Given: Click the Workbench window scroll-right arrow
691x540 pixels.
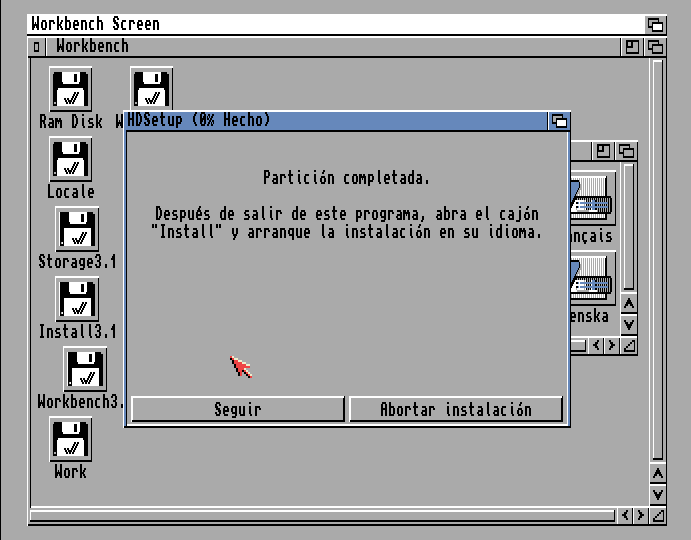Looking at the screenshot, I should pos(638,516).
